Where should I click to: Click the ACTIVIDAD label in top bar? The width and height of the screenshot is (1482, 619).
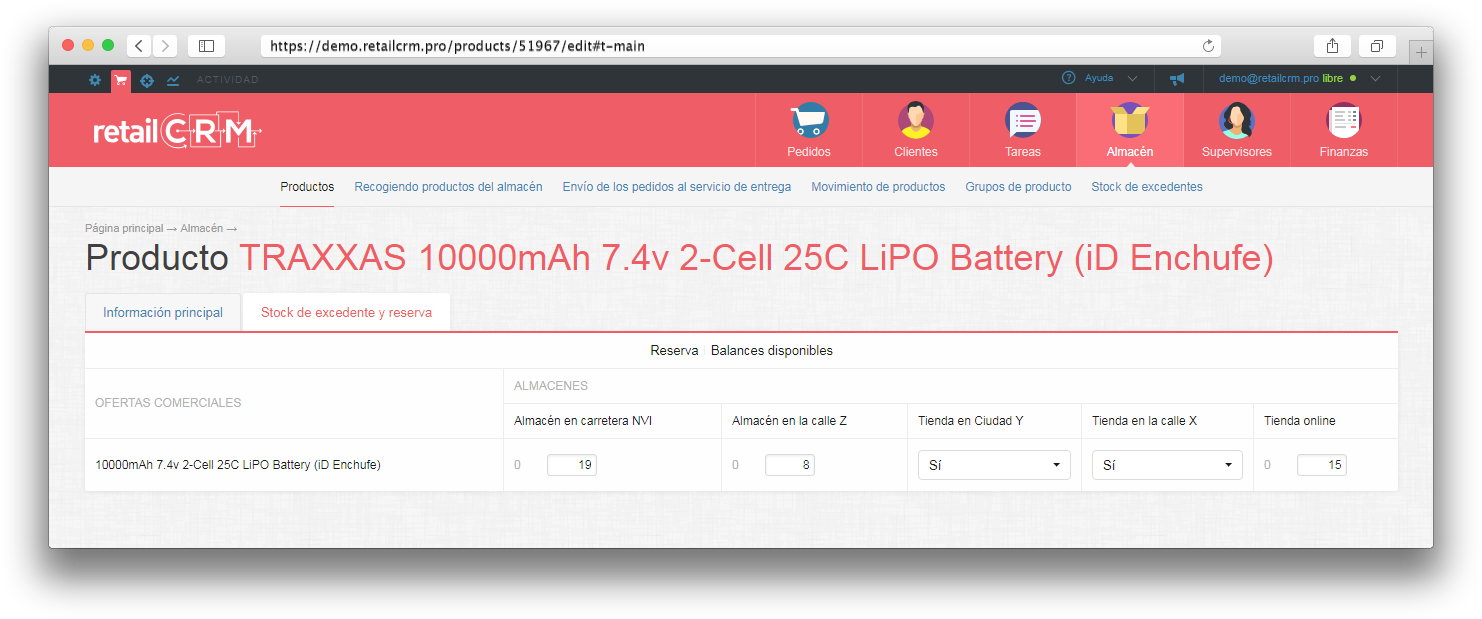(x=228, y=80)
